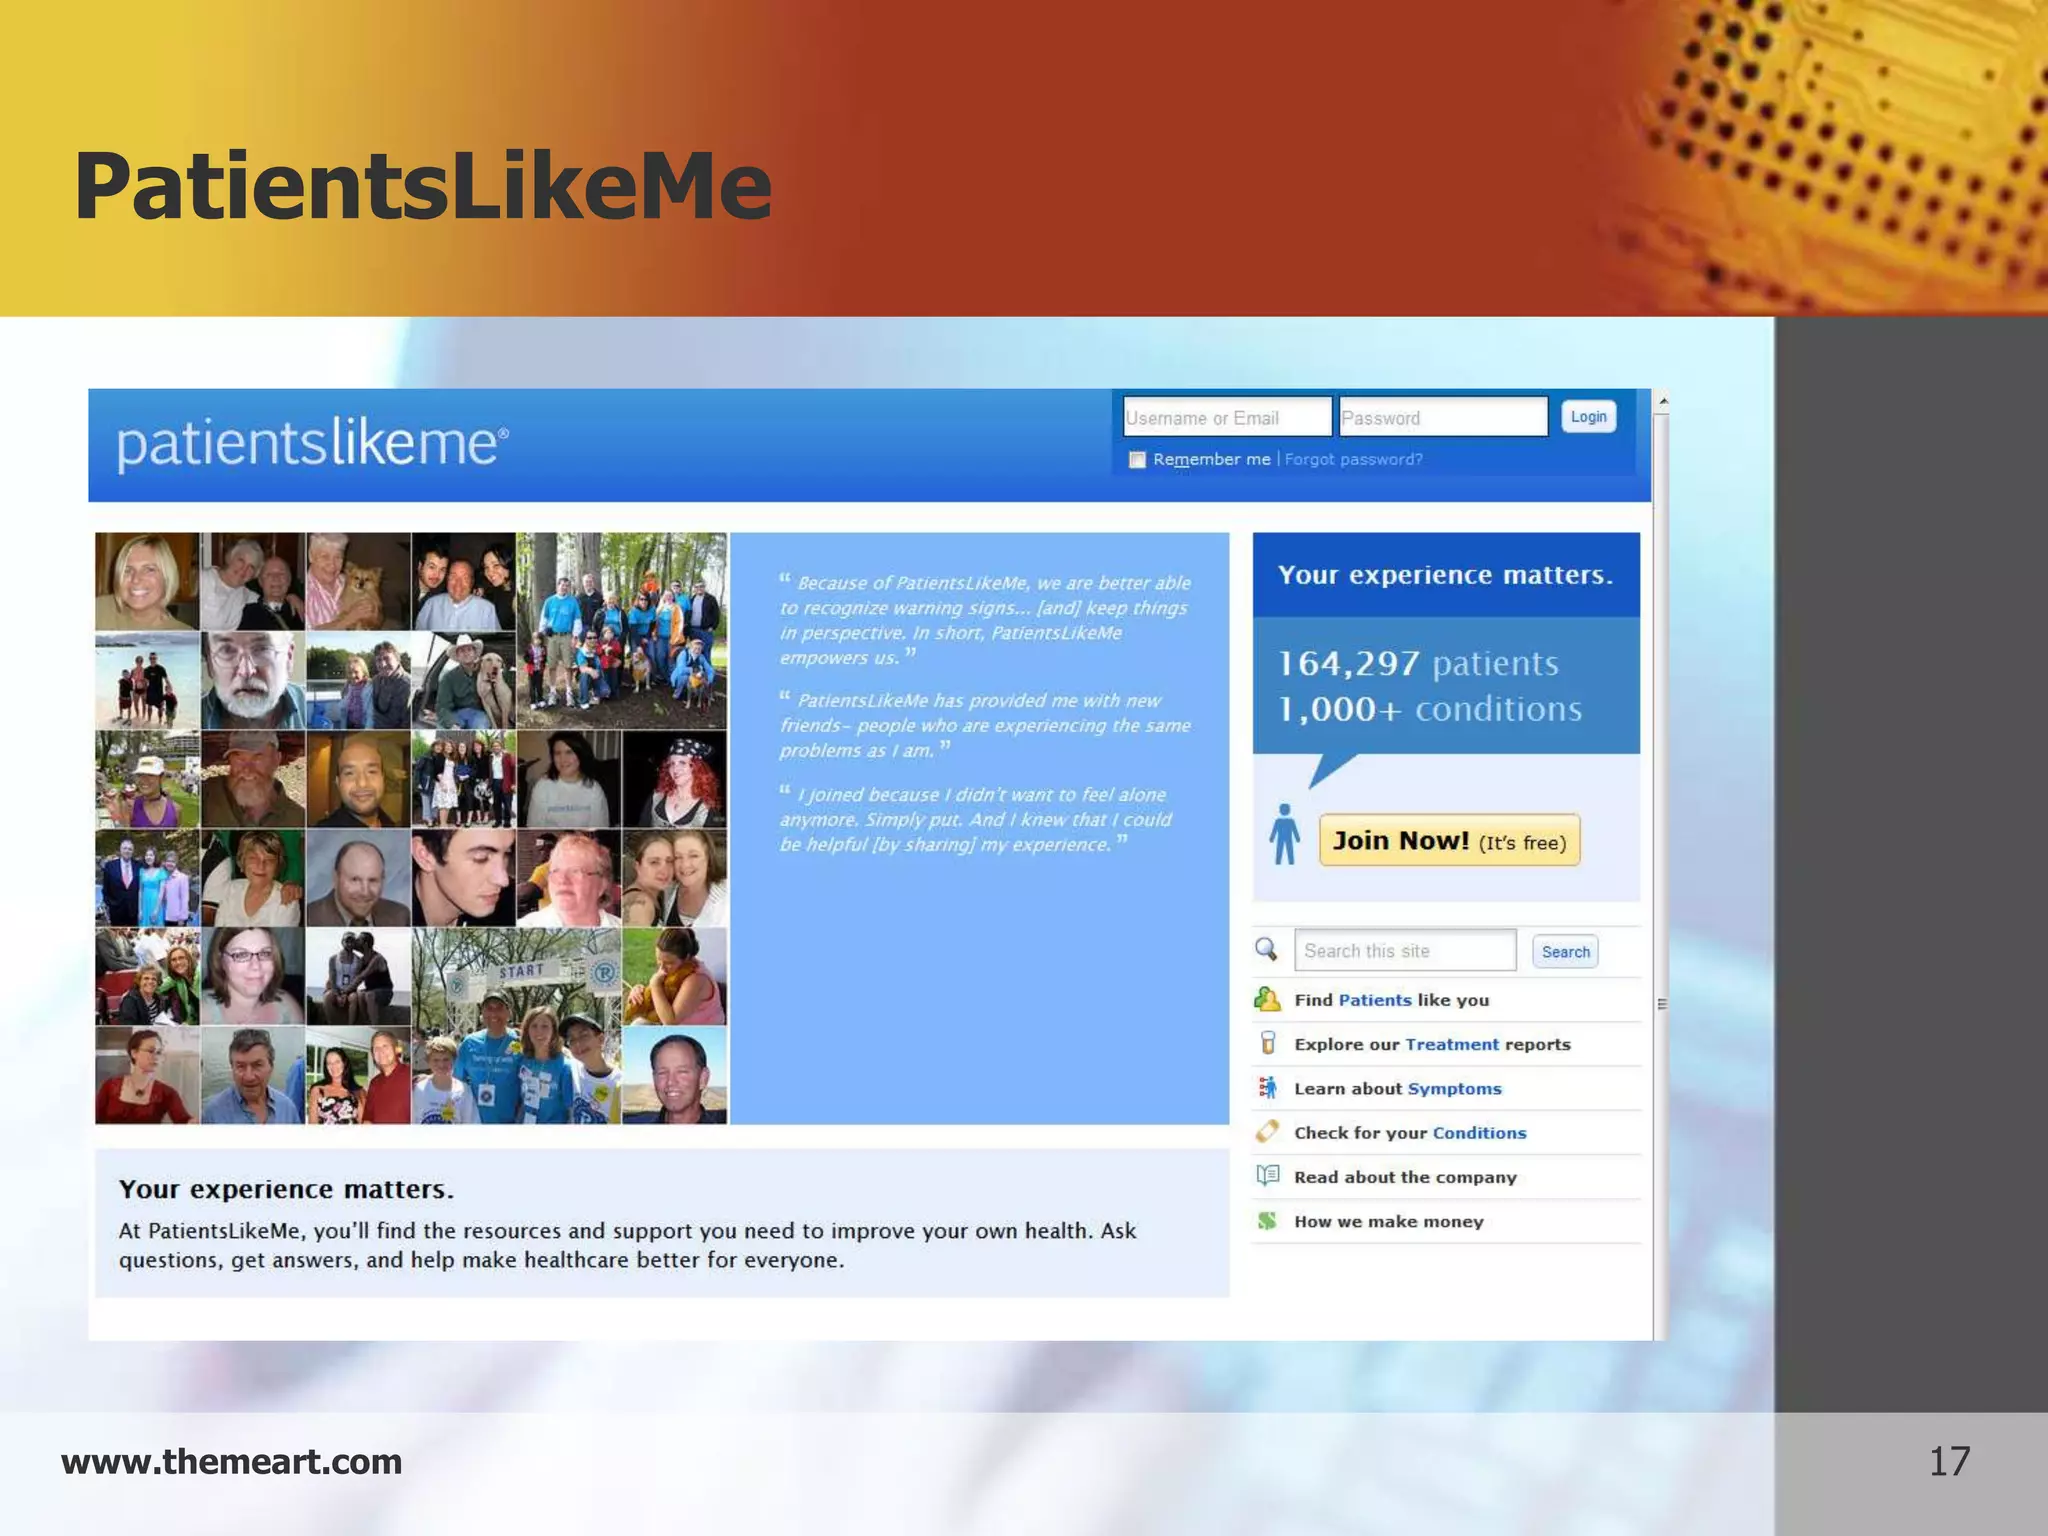Click the Username or Email field
Screen dimensions: 2048x1536
coord(1227,417)
